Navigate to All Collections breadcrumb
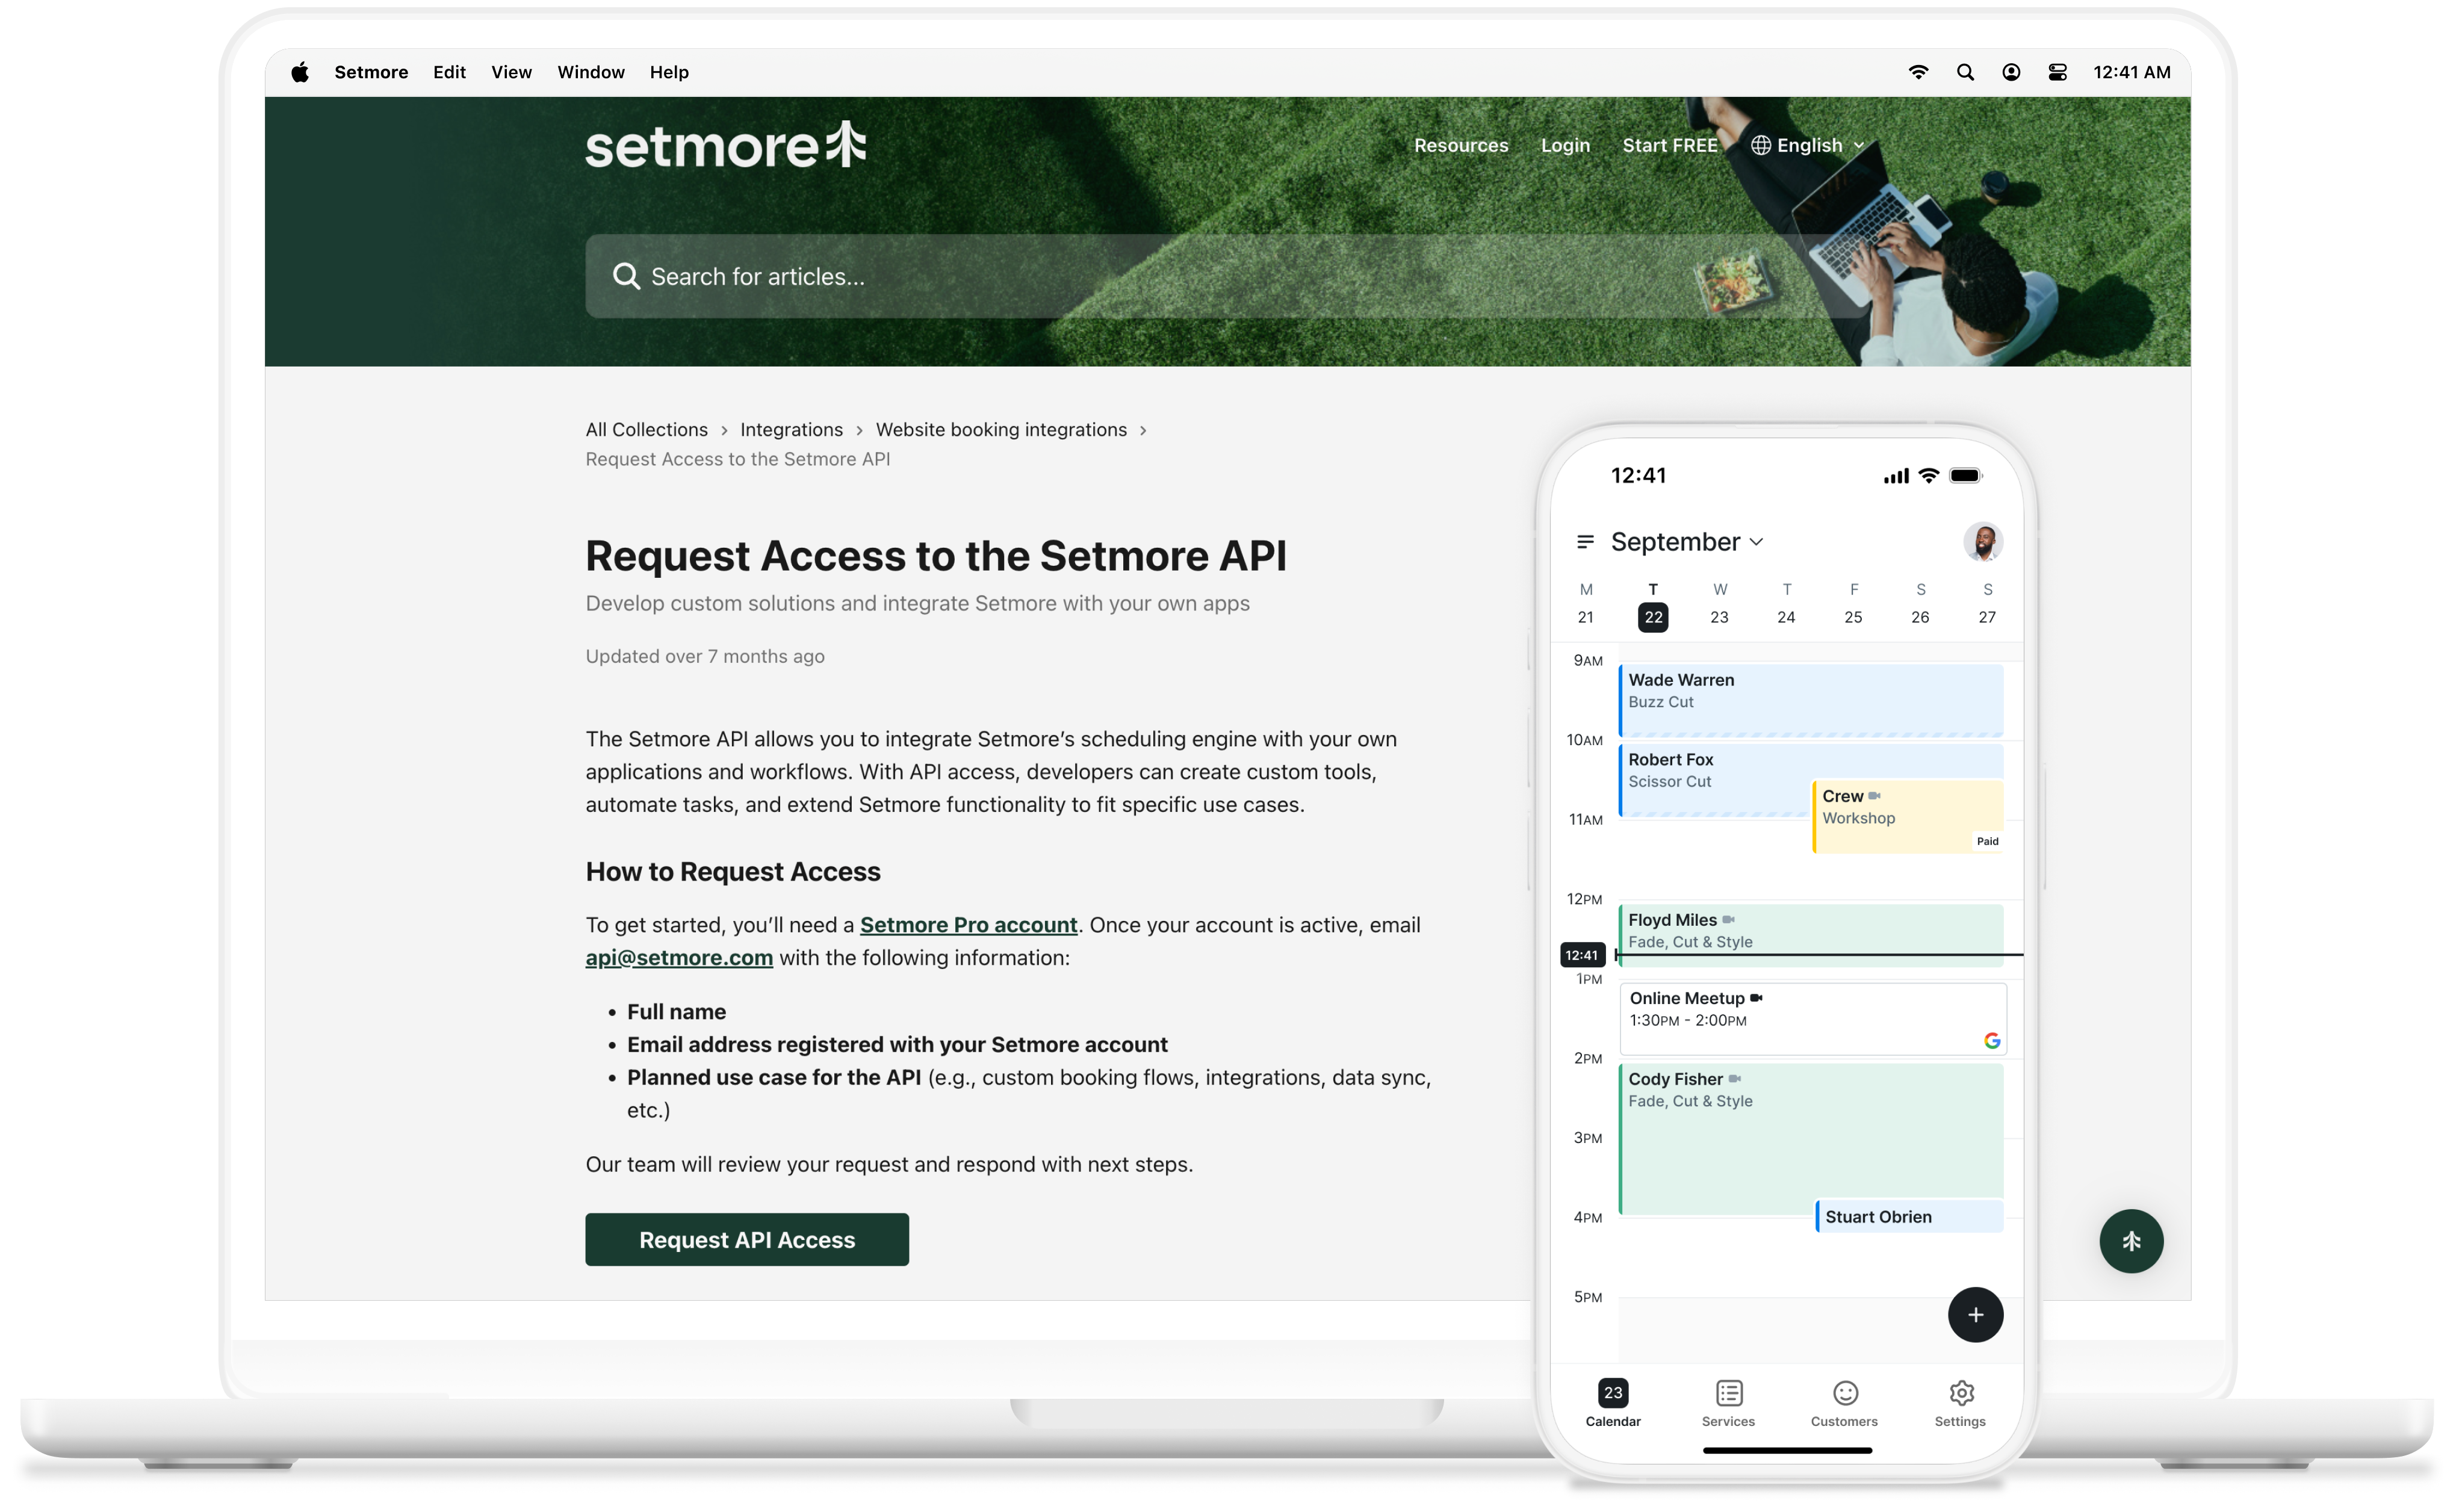The image size is (2456, 1512). [x=646, y=429]
